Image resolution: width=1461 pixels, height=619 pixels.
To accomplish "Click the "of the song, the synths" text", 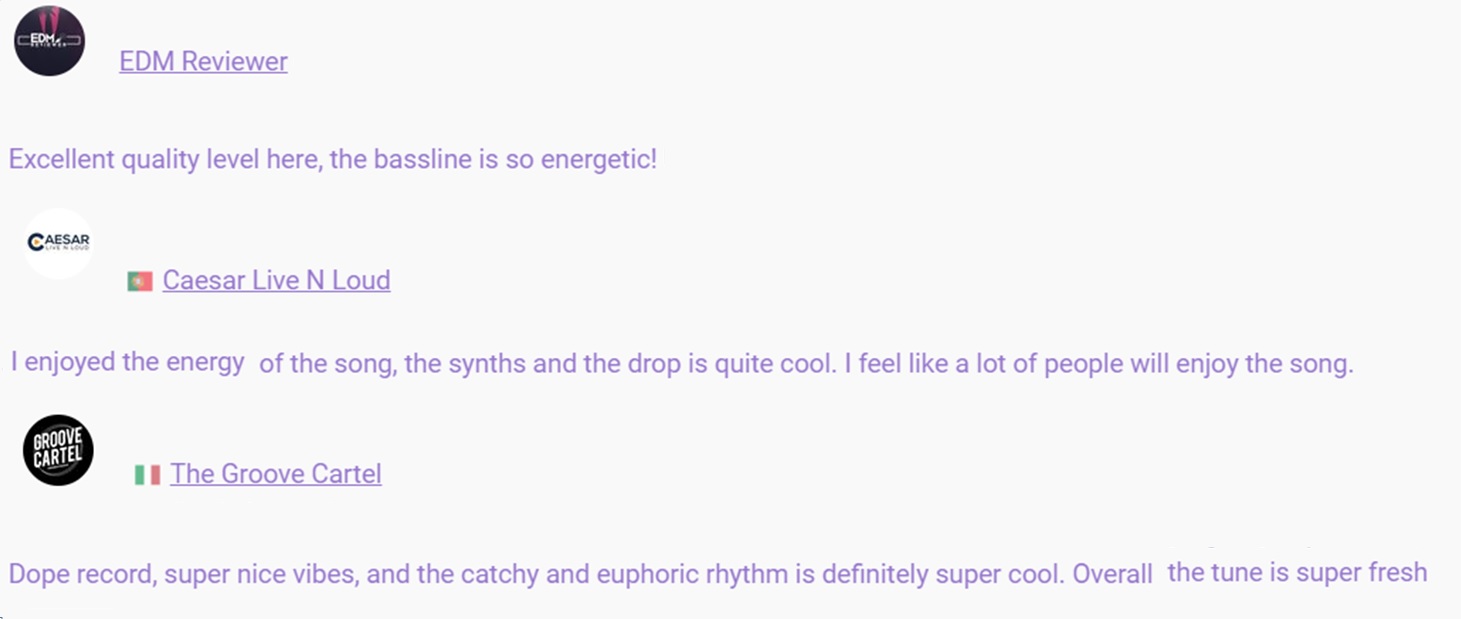I will (390, 363).
